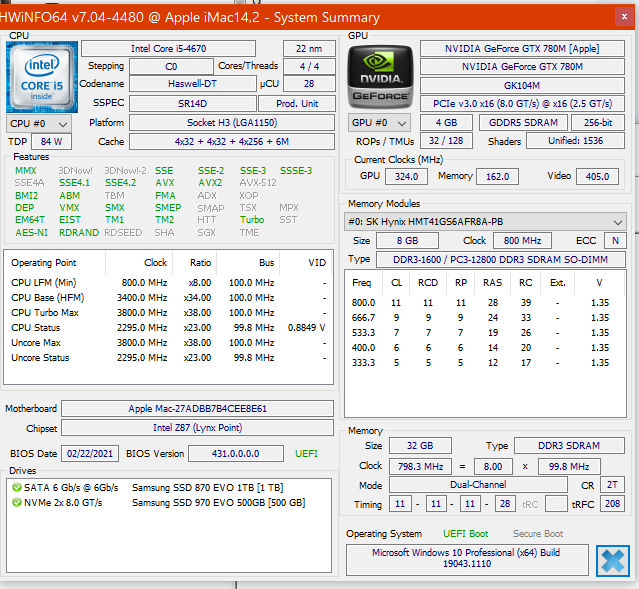The width and height of the screenshot is (639, 589).
Task: Click the BIOS Version 431.0.0.0.0 field
Action: click(236, 454)
